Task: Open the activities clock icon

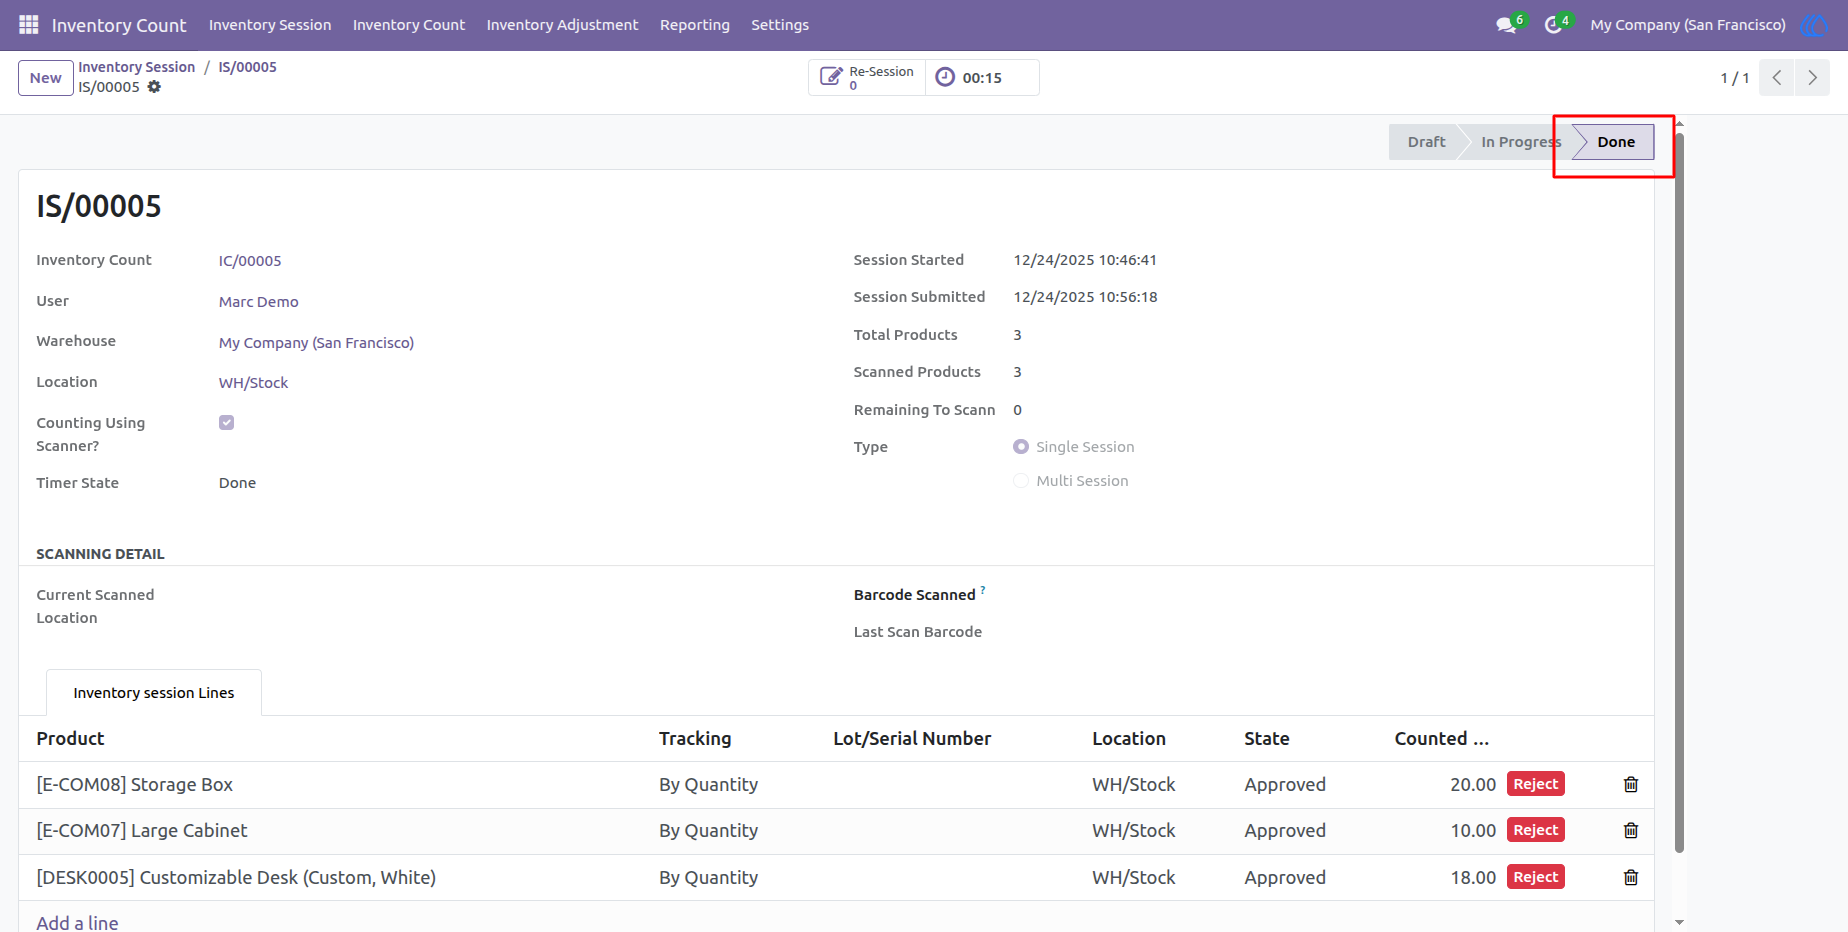Action: pyautogui.click(x=1553, y=25)
